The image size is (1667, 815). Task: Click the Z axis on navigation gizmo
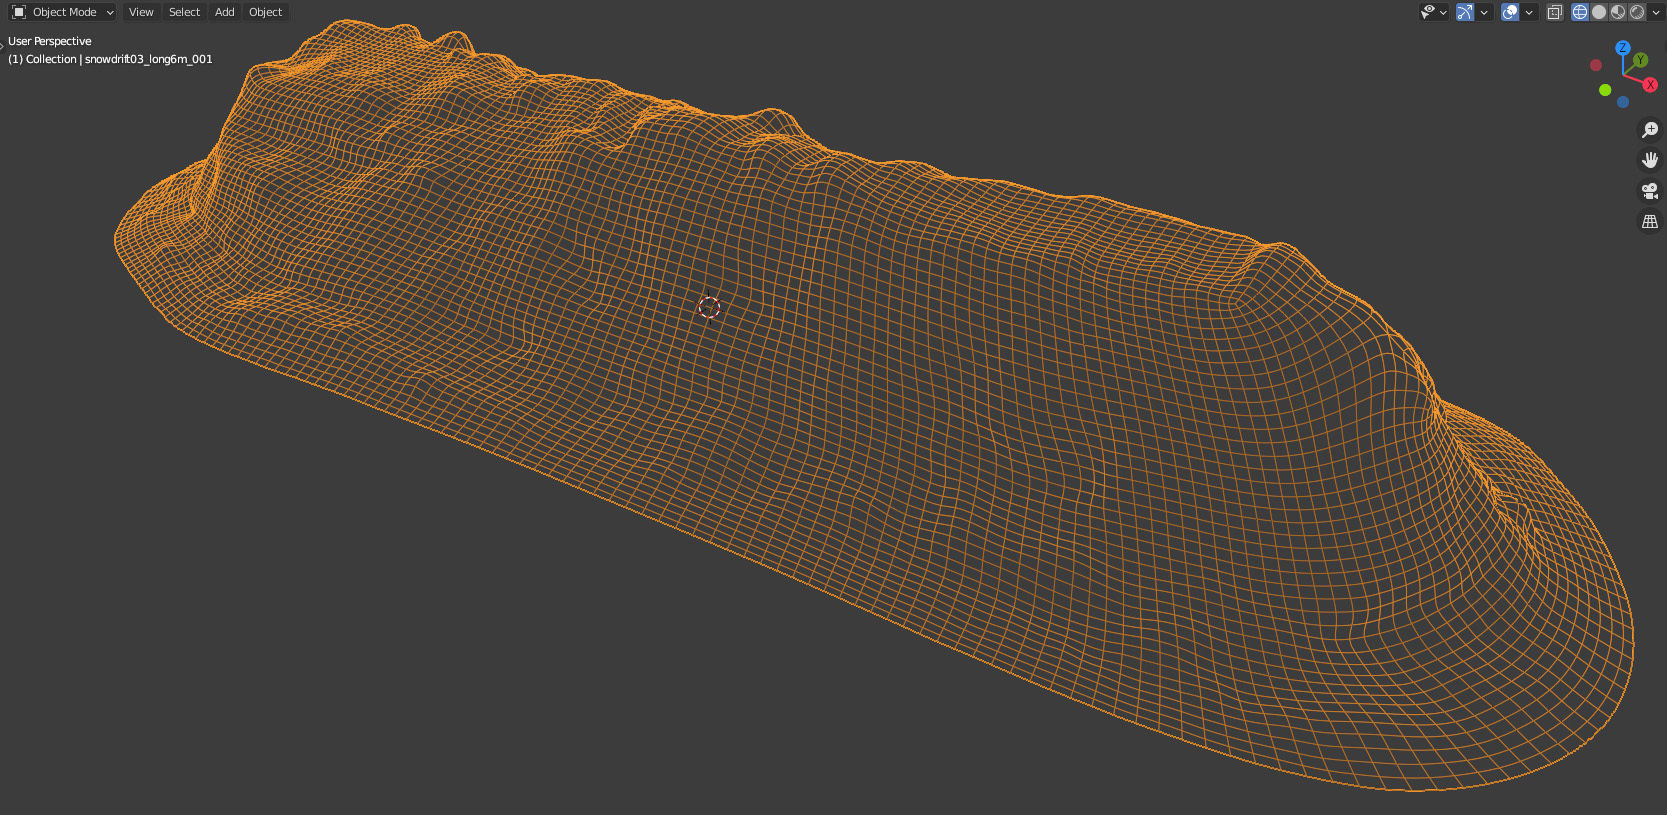(x=1623, y=48)
